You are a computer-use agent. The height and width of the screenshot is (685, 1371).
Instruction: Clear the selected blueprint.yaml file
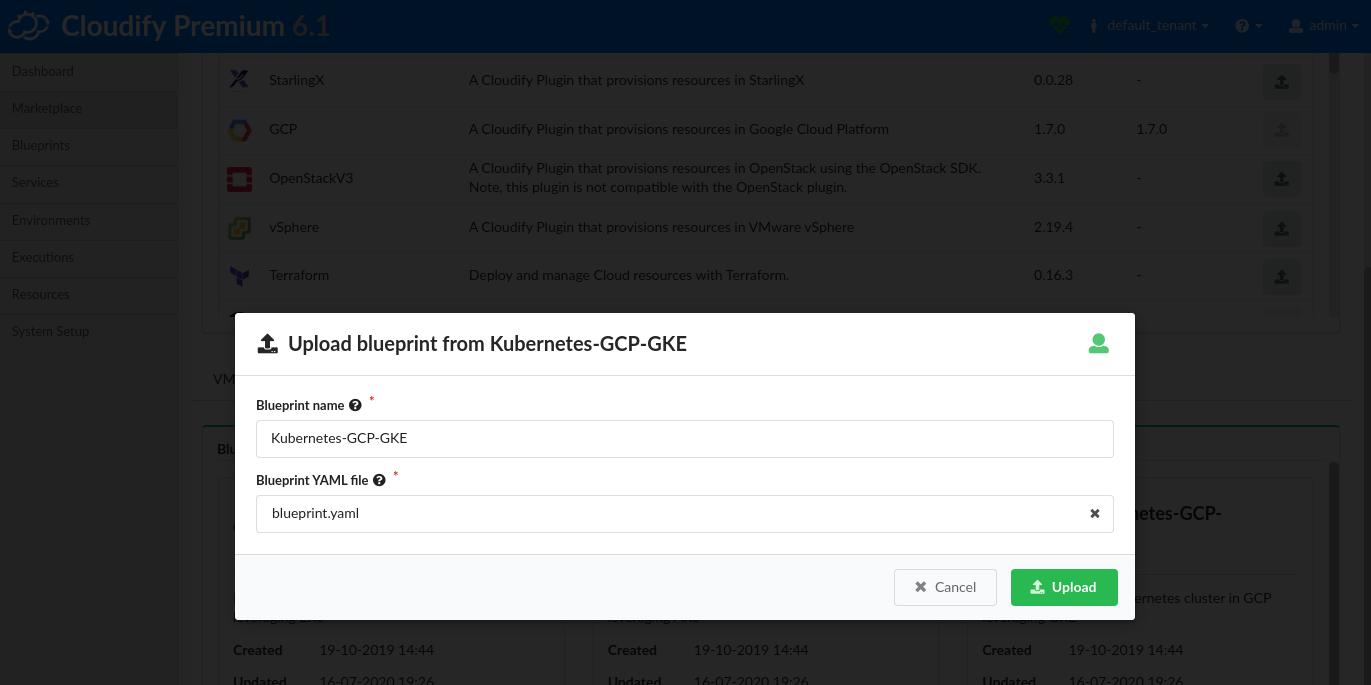pos(1094,513)
